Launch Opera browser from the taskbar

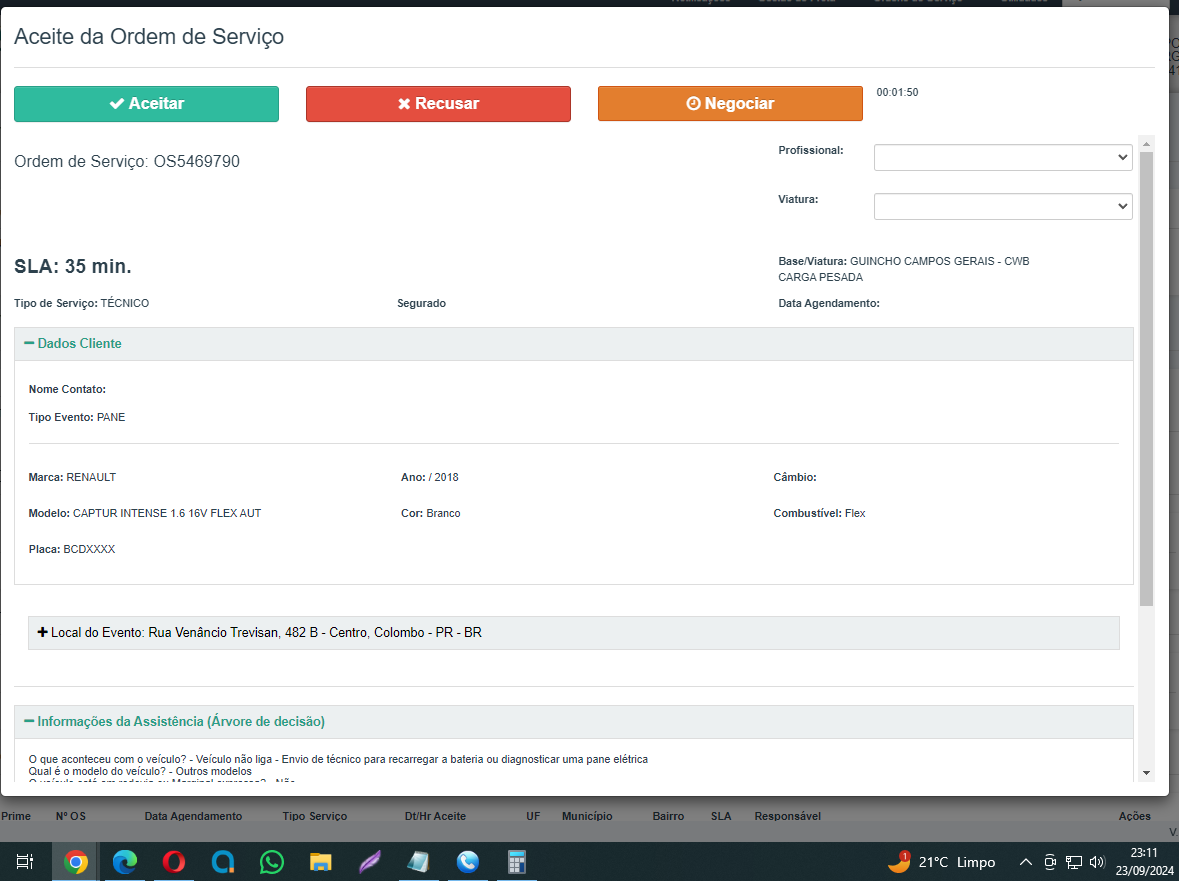tap(174, 862)
